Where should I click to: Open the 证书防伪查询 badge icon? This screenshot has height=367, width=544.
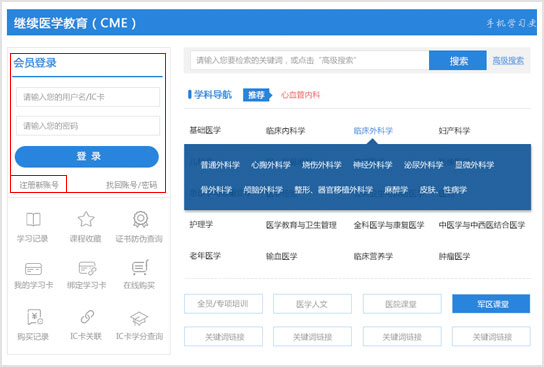coord(140,219)
